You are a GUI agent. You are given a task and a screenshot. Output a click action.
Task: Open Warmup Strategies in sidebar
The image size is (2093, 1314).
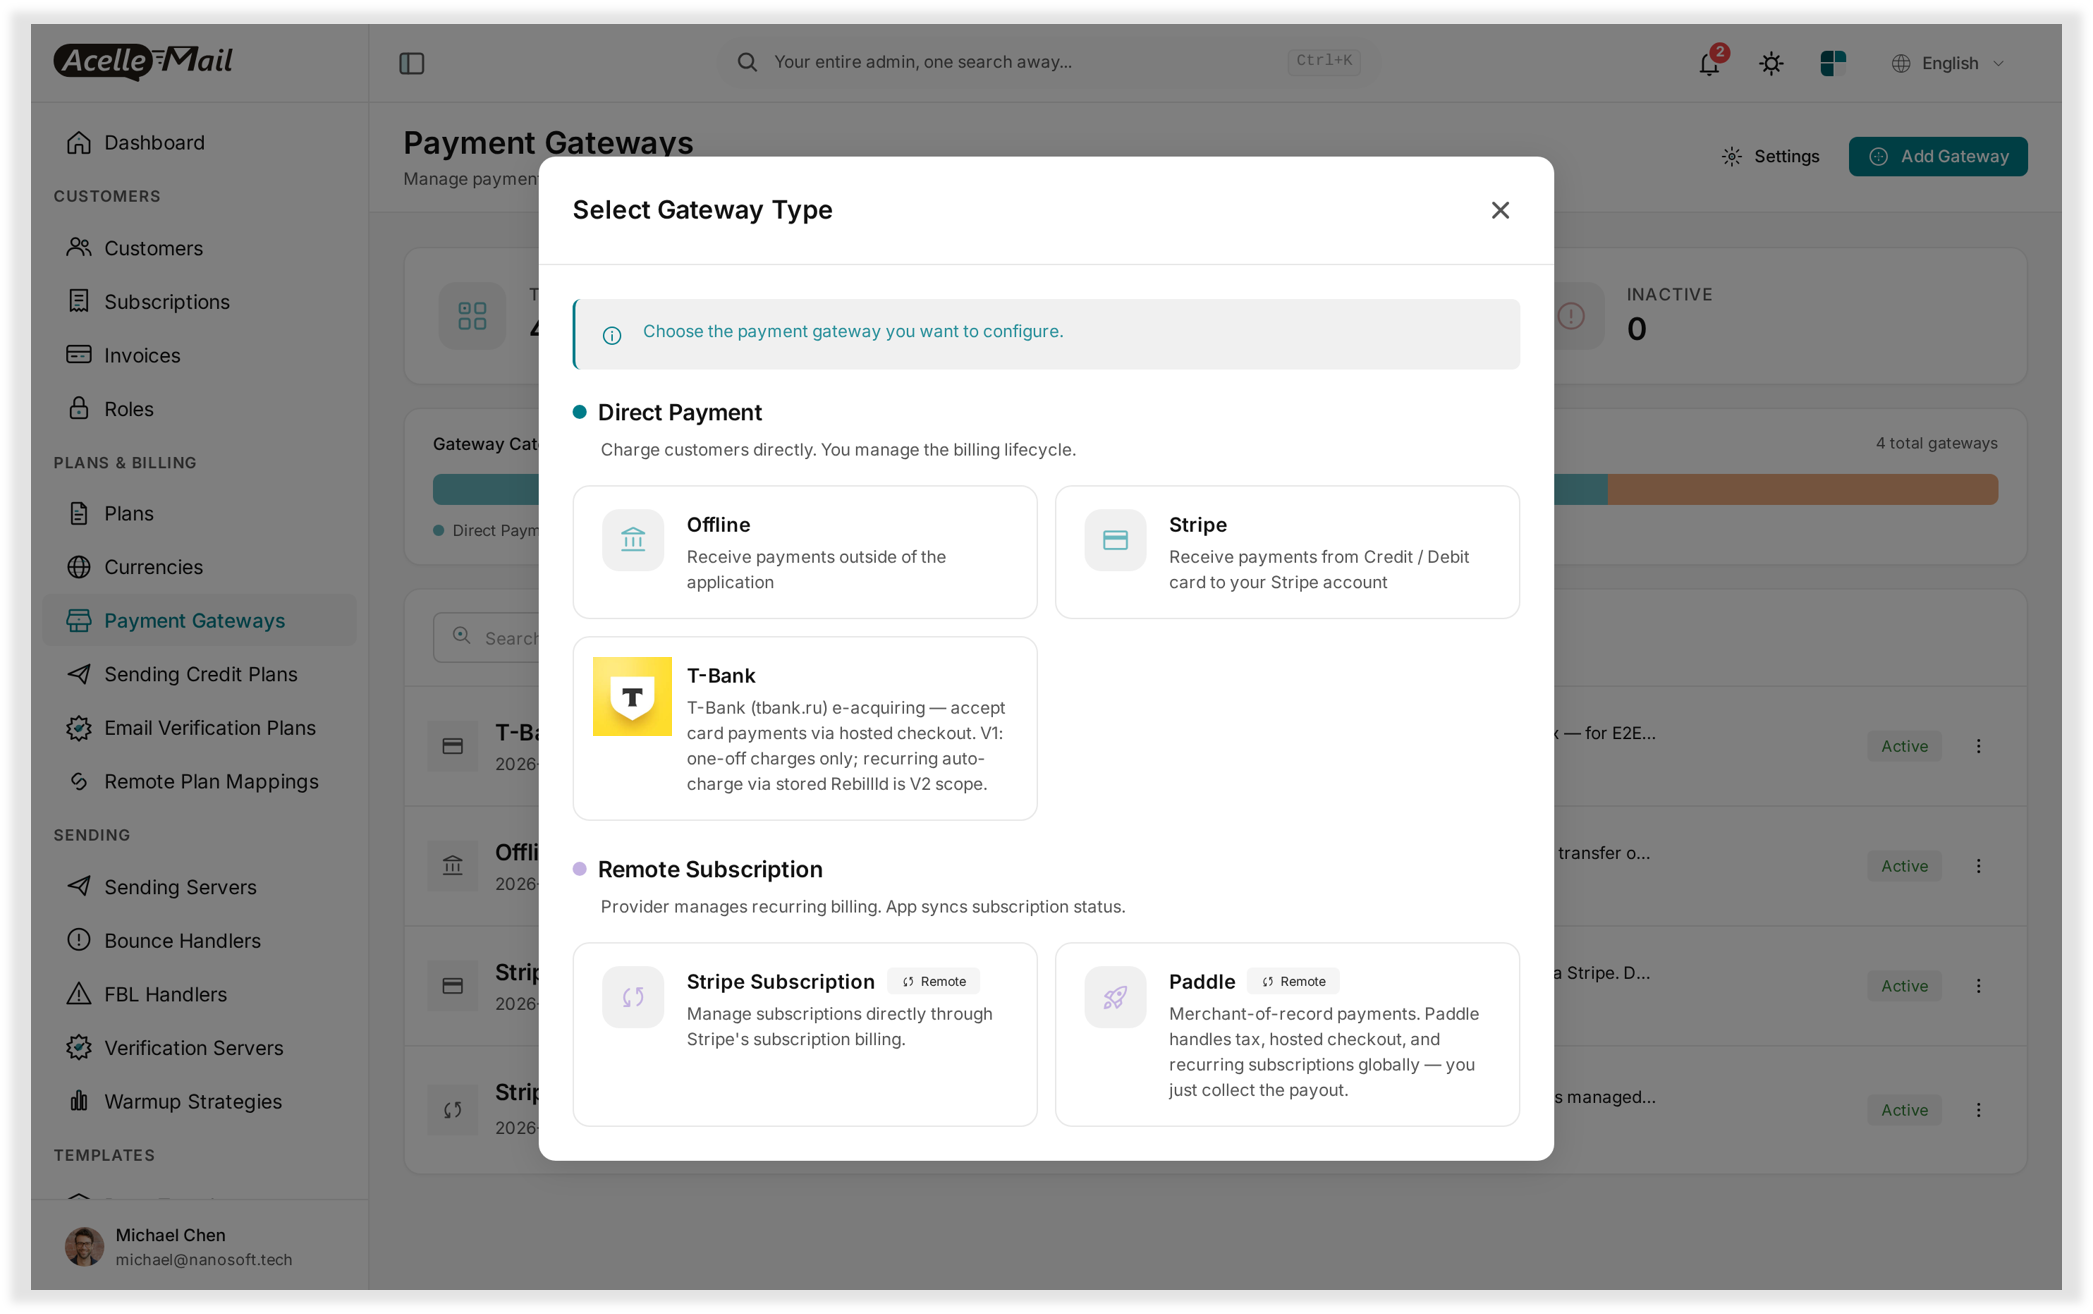[199, 1102]
